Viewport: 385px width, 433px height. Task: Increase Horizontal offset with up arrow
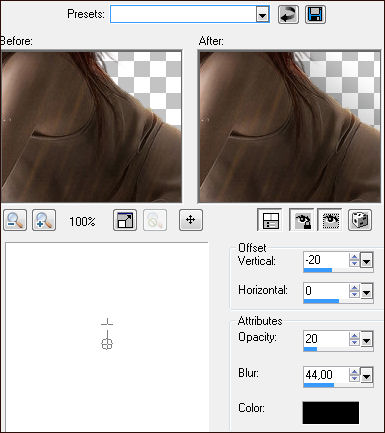pyautogui.click(x=354, y=288)
